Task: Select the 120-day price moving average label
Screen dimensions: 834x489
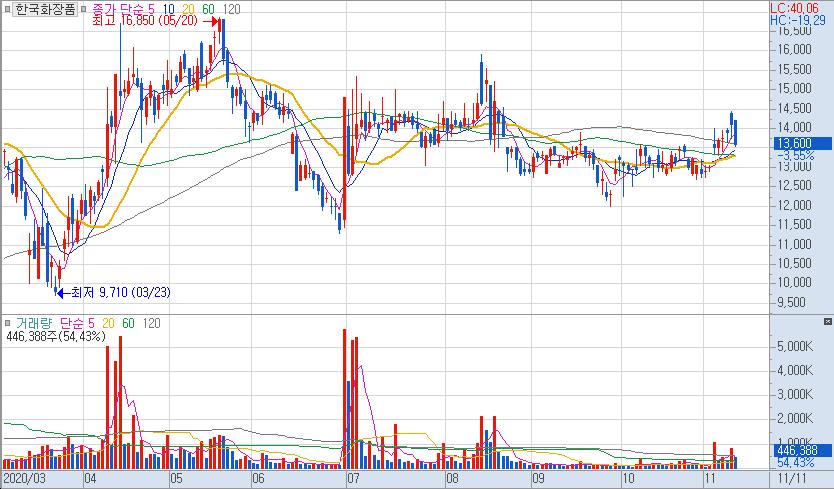Action: (x=231, y=9)
